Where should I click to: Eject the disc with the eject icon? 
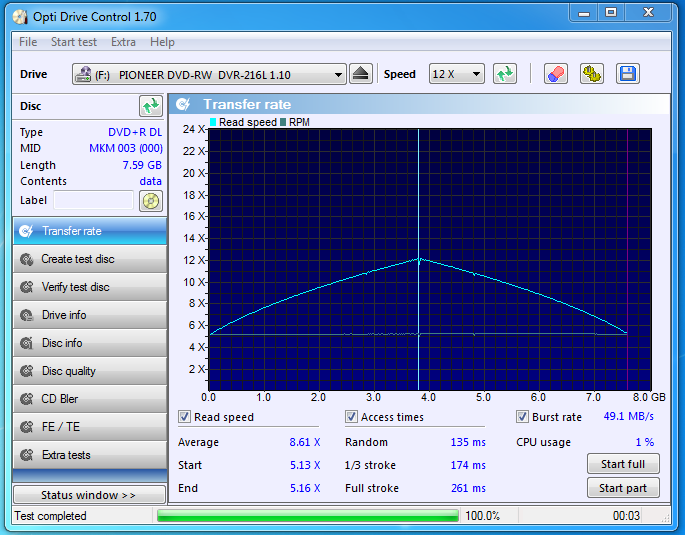point(360,74)
